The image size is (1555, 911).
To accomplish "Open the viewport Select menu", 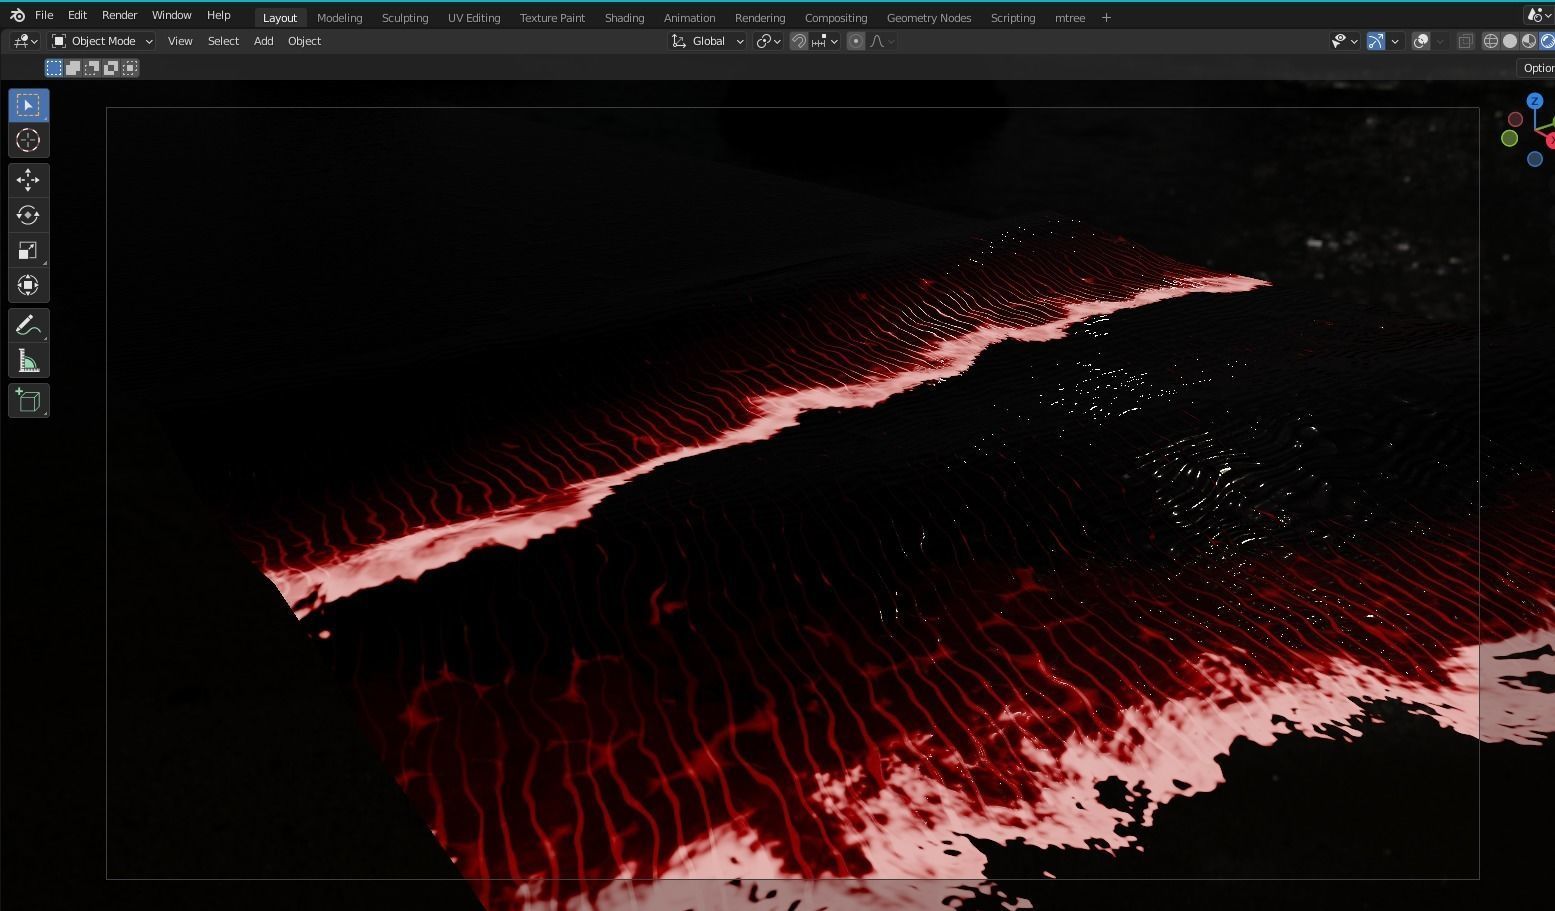I will tap(223, 41).
